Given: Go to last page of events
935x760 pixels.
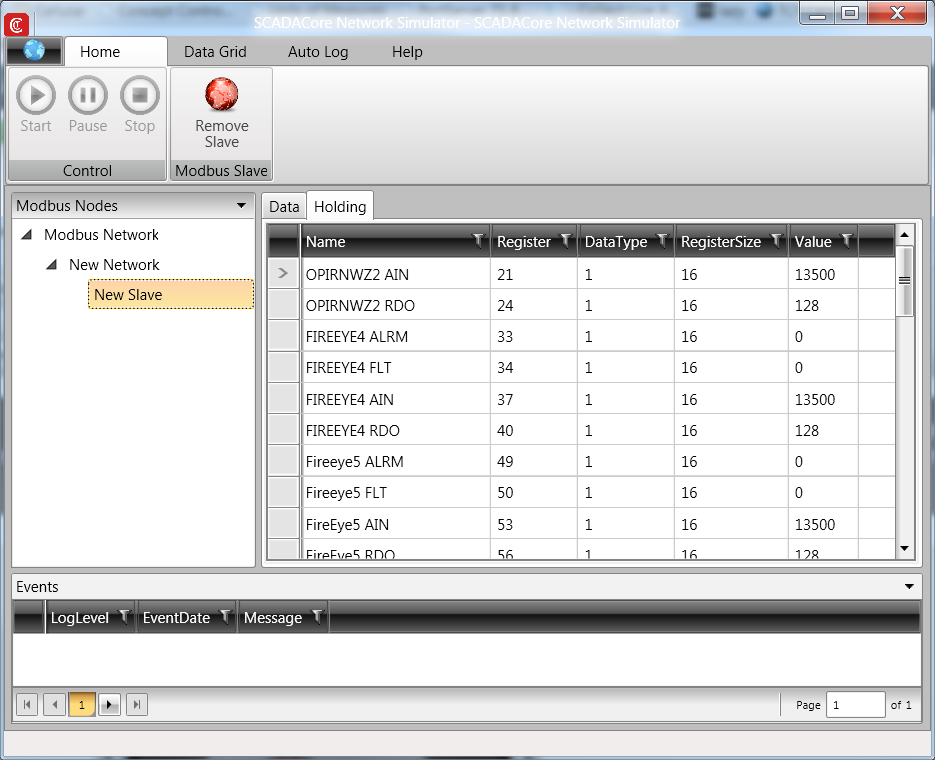Looking at the screenshot, I should click(x=137, y=705).
